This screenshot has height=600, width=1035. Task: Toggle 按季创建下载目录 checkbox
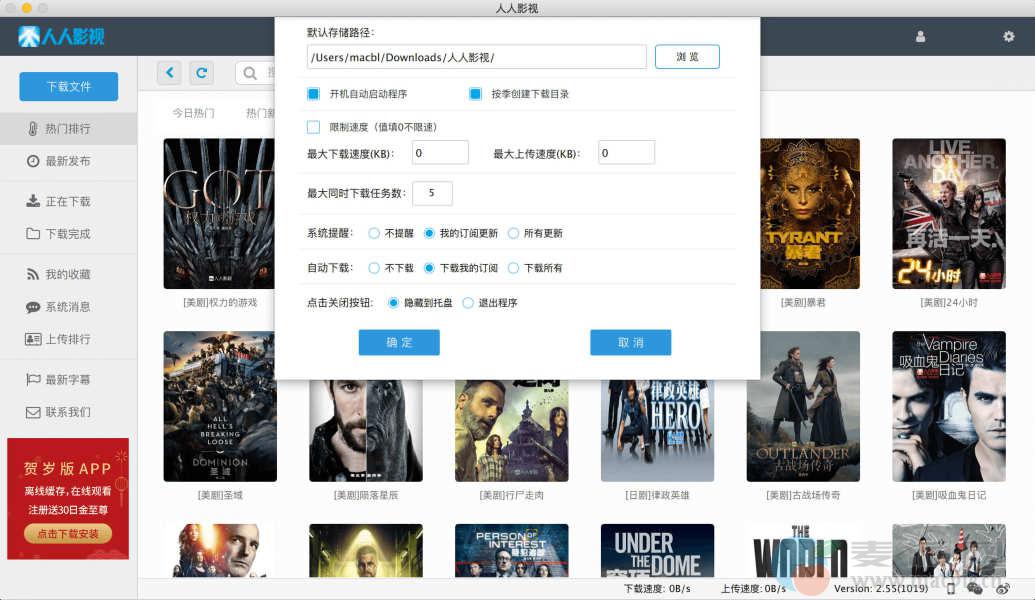475,94
